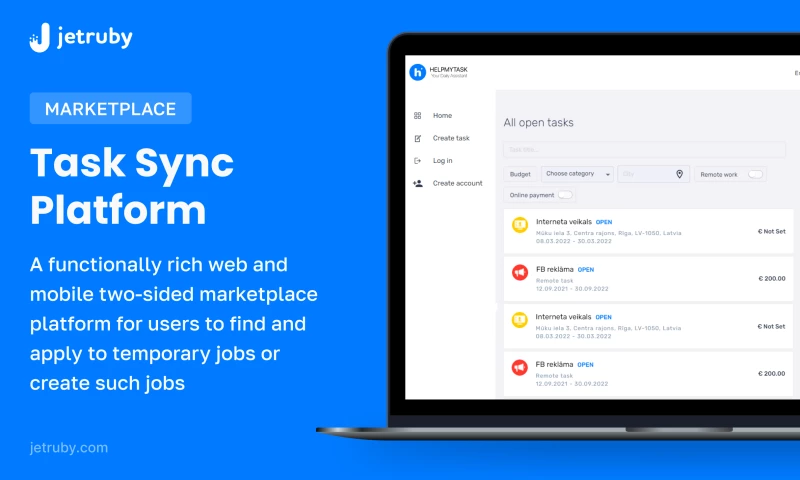Click red megaphone icon of first FB reklāma task
This screenshot has height=480, width=800.
[x=520, y=272]
